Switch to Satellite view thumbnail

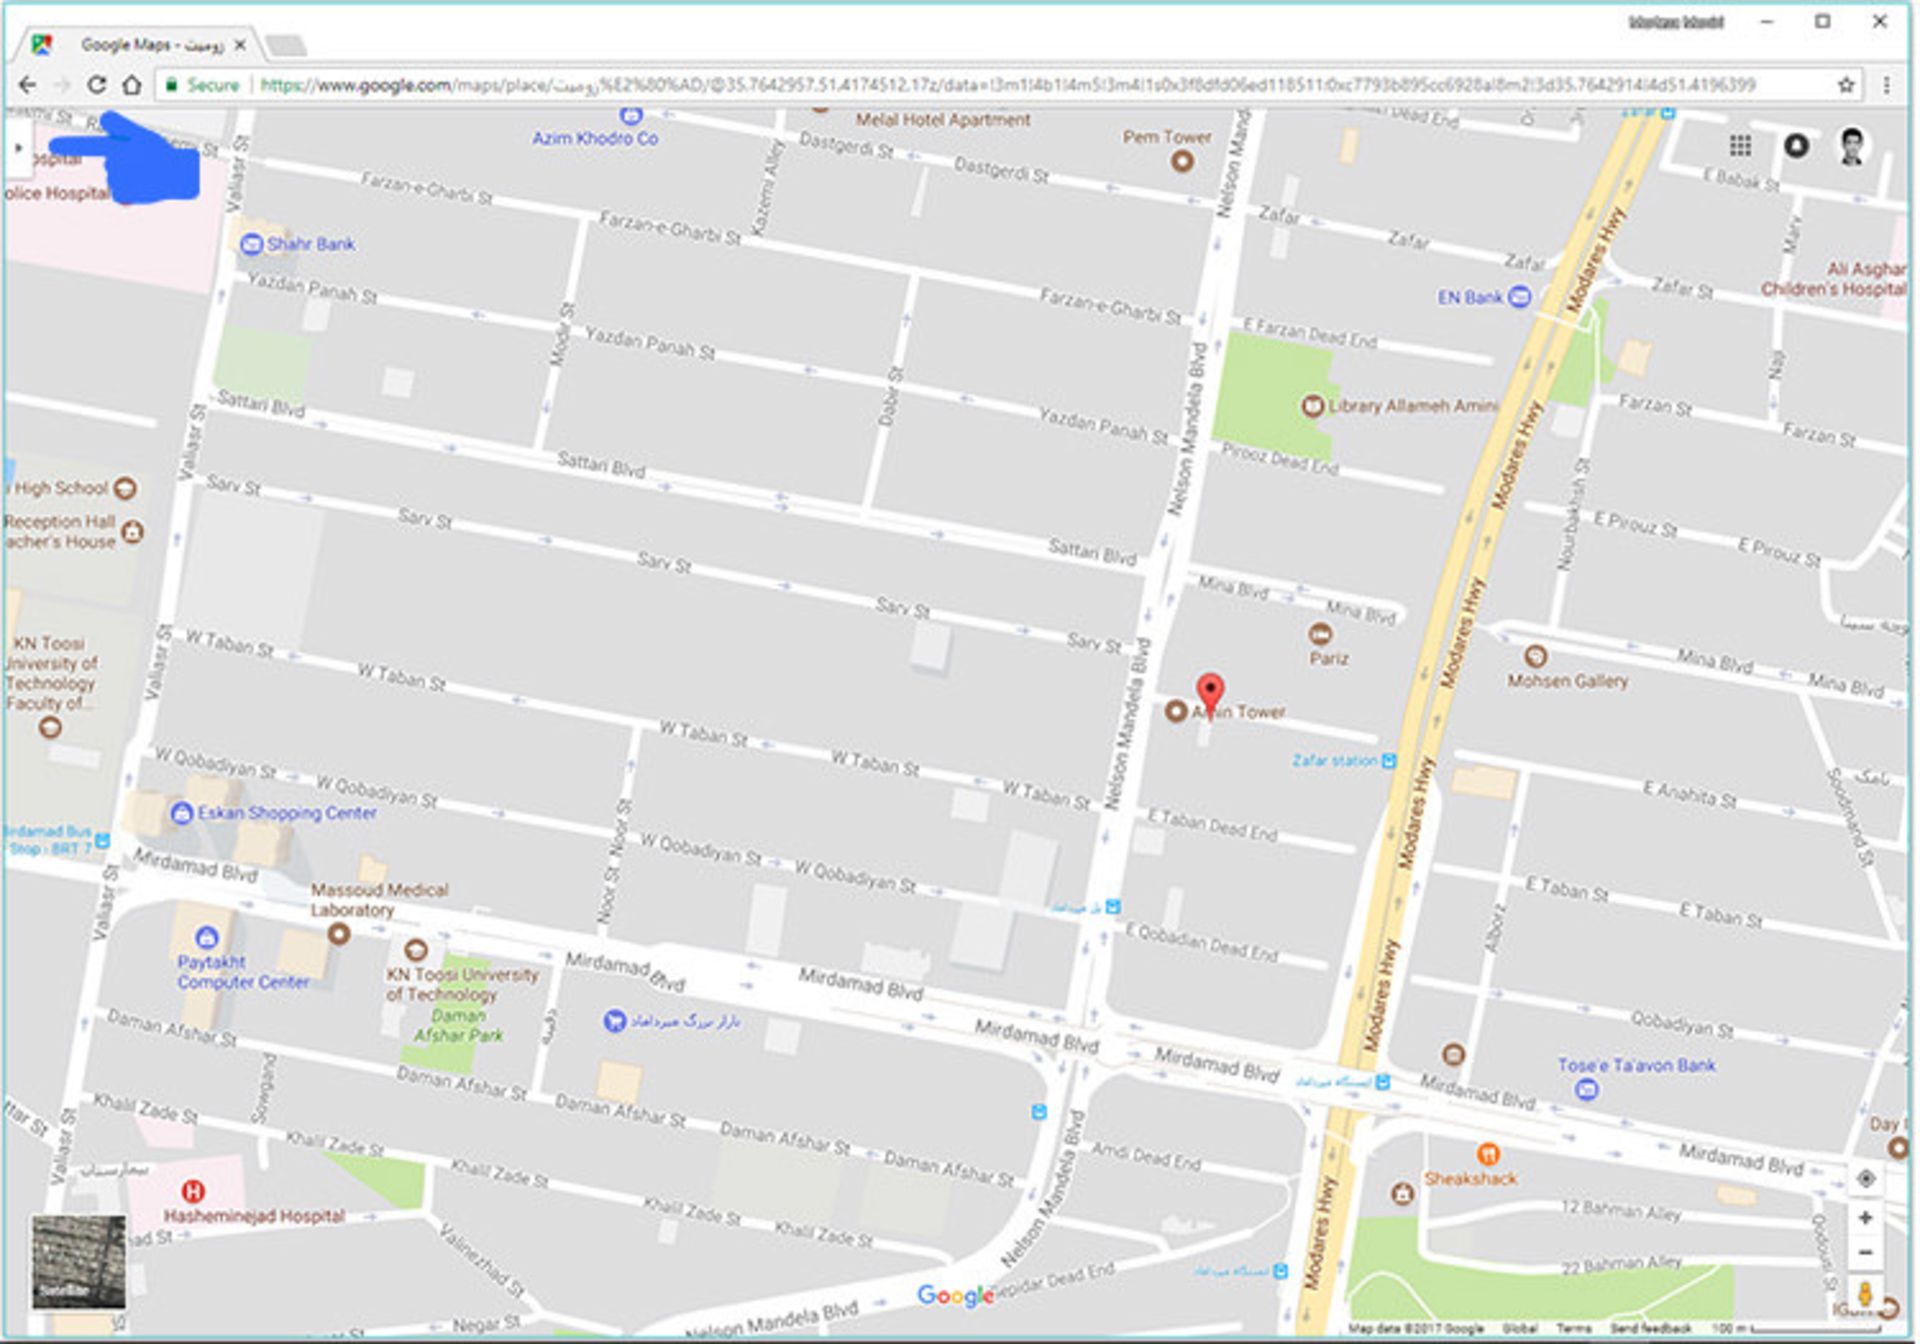click(79, 1261)
